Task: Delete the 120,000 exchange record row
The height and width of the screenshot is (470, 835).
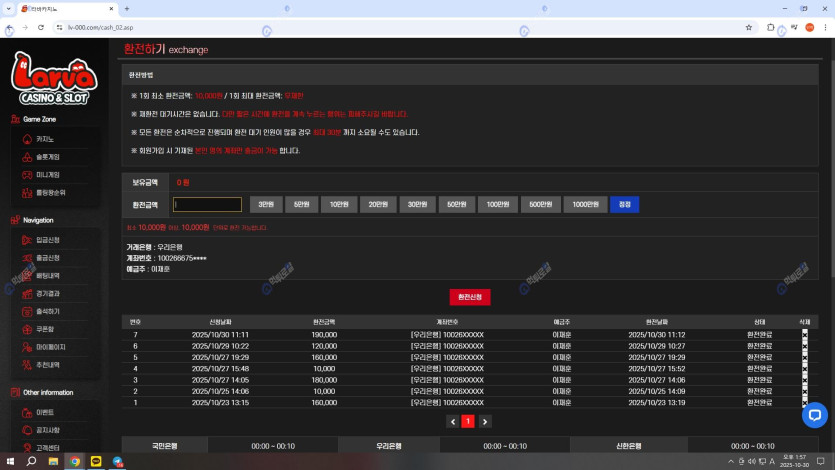Action: tap(805, 346)
